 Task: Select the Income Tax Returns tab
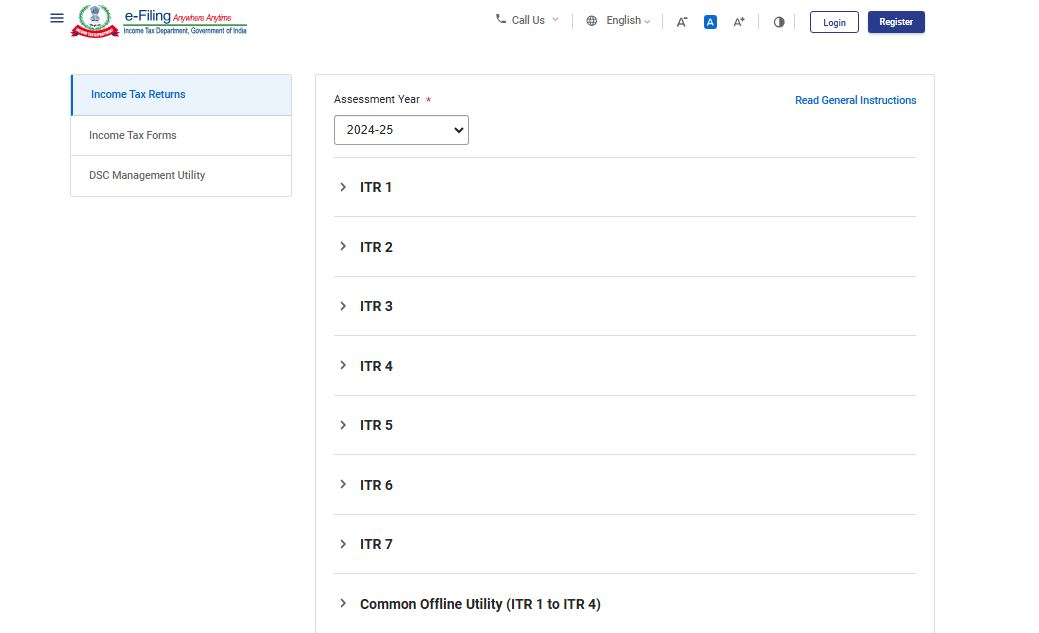(181, 95)
